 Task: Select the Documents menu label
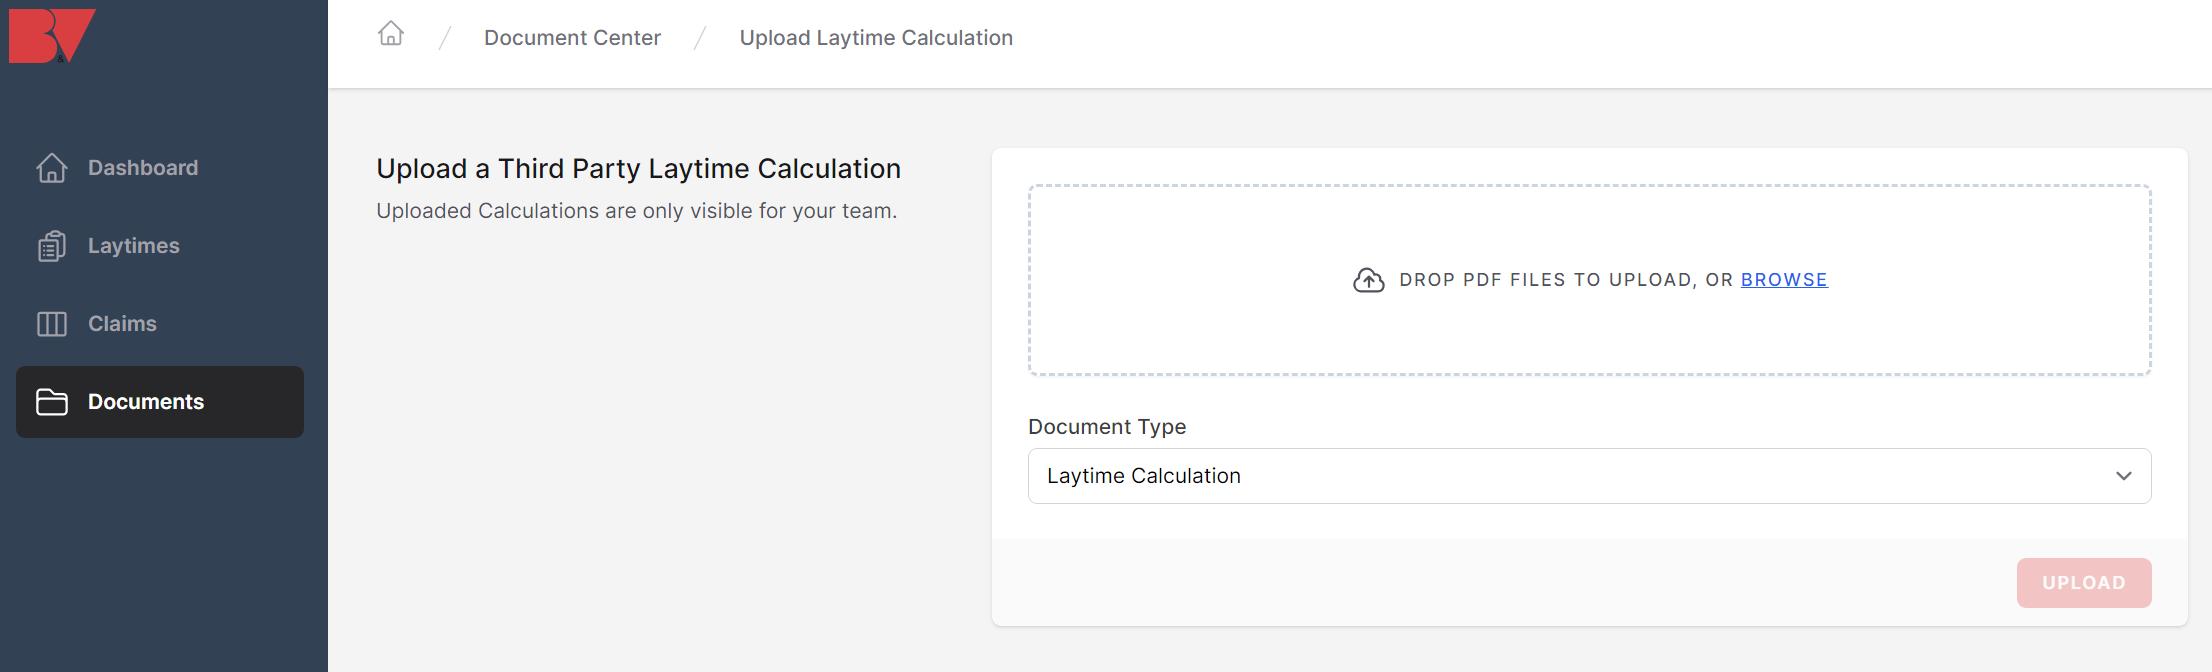pyautogui.click(x=146, y=402)
